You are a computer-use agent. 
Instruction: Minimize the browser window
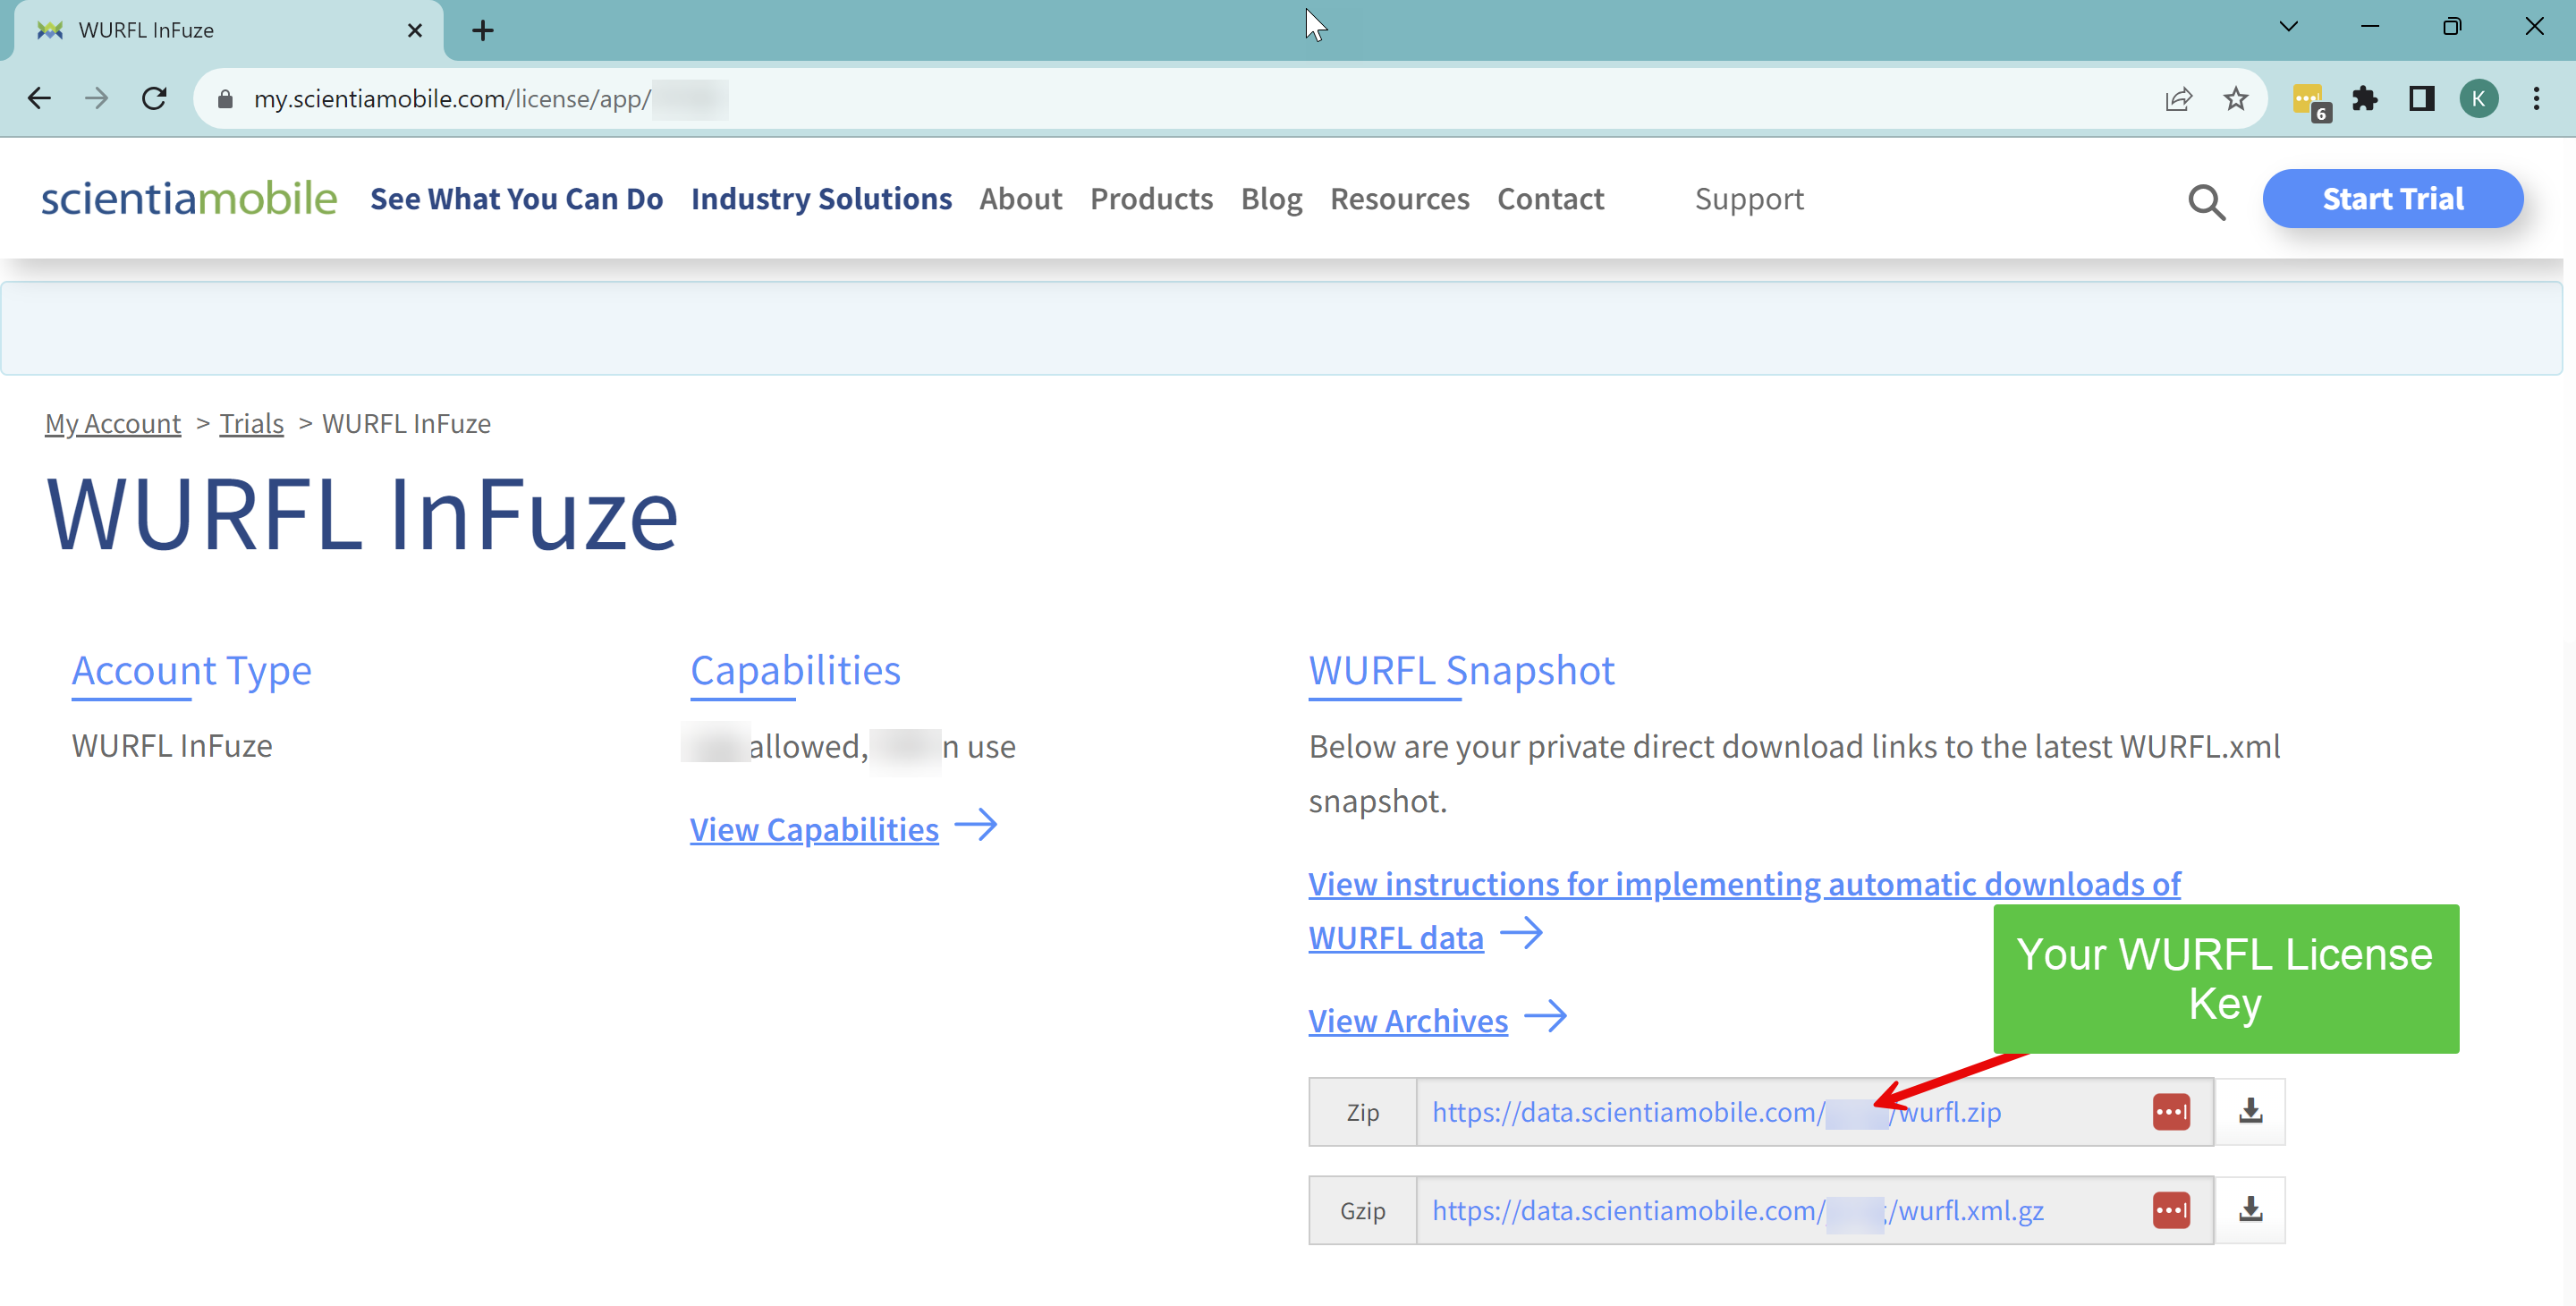click(2370, 26)
